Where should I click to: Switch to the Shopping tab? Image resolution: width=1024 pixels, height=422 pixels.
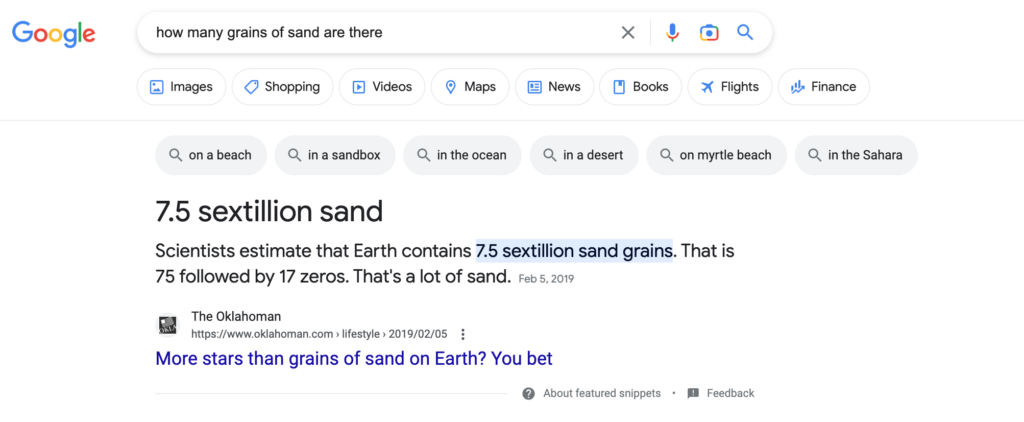pos(282,87)
